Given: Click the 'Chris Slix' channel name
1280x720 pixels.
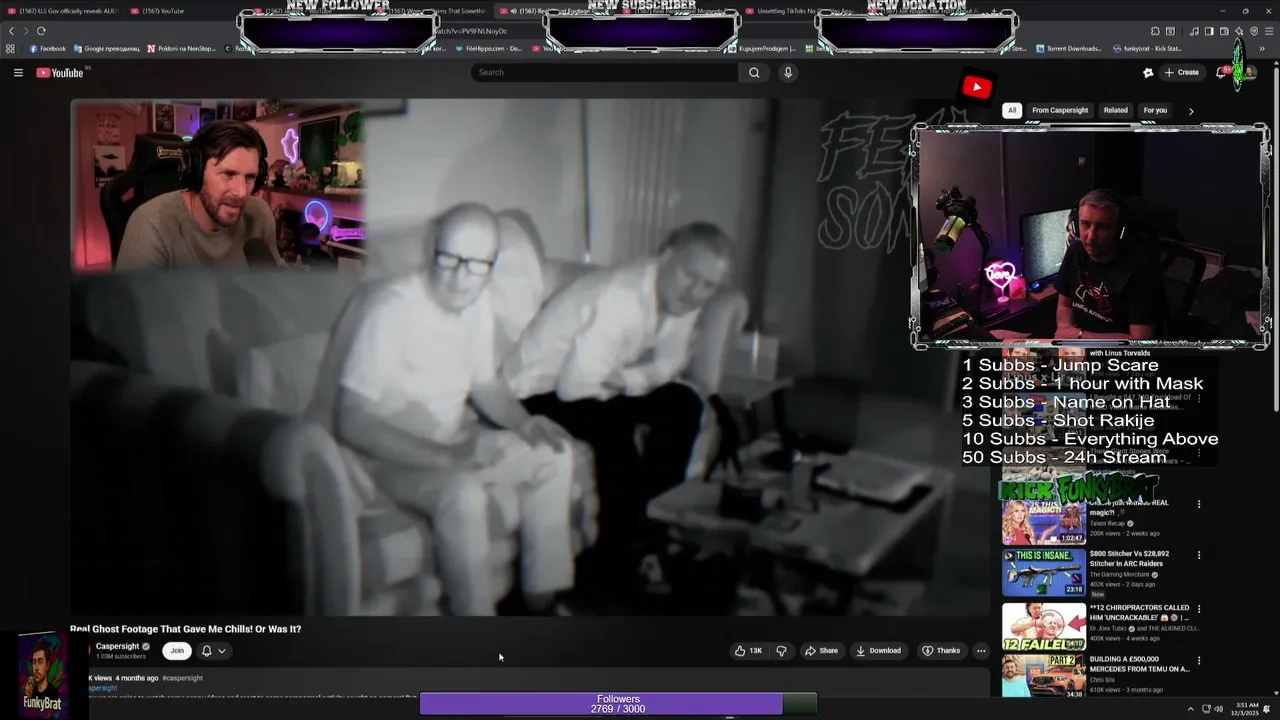Looking at the screenshot, I should coord(1104,680).
